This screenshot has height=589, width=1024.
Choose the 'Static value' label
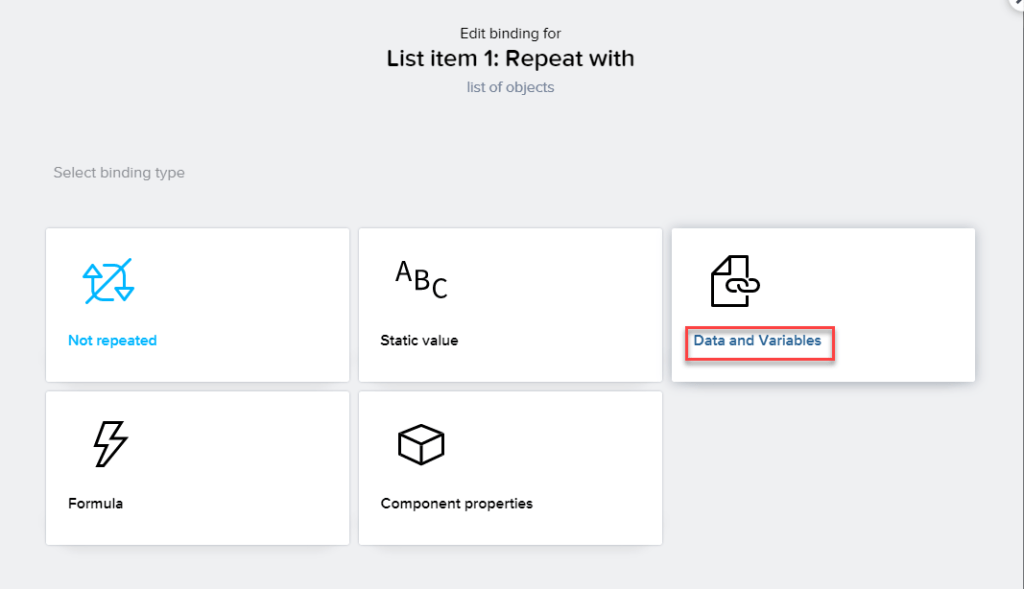419,340
